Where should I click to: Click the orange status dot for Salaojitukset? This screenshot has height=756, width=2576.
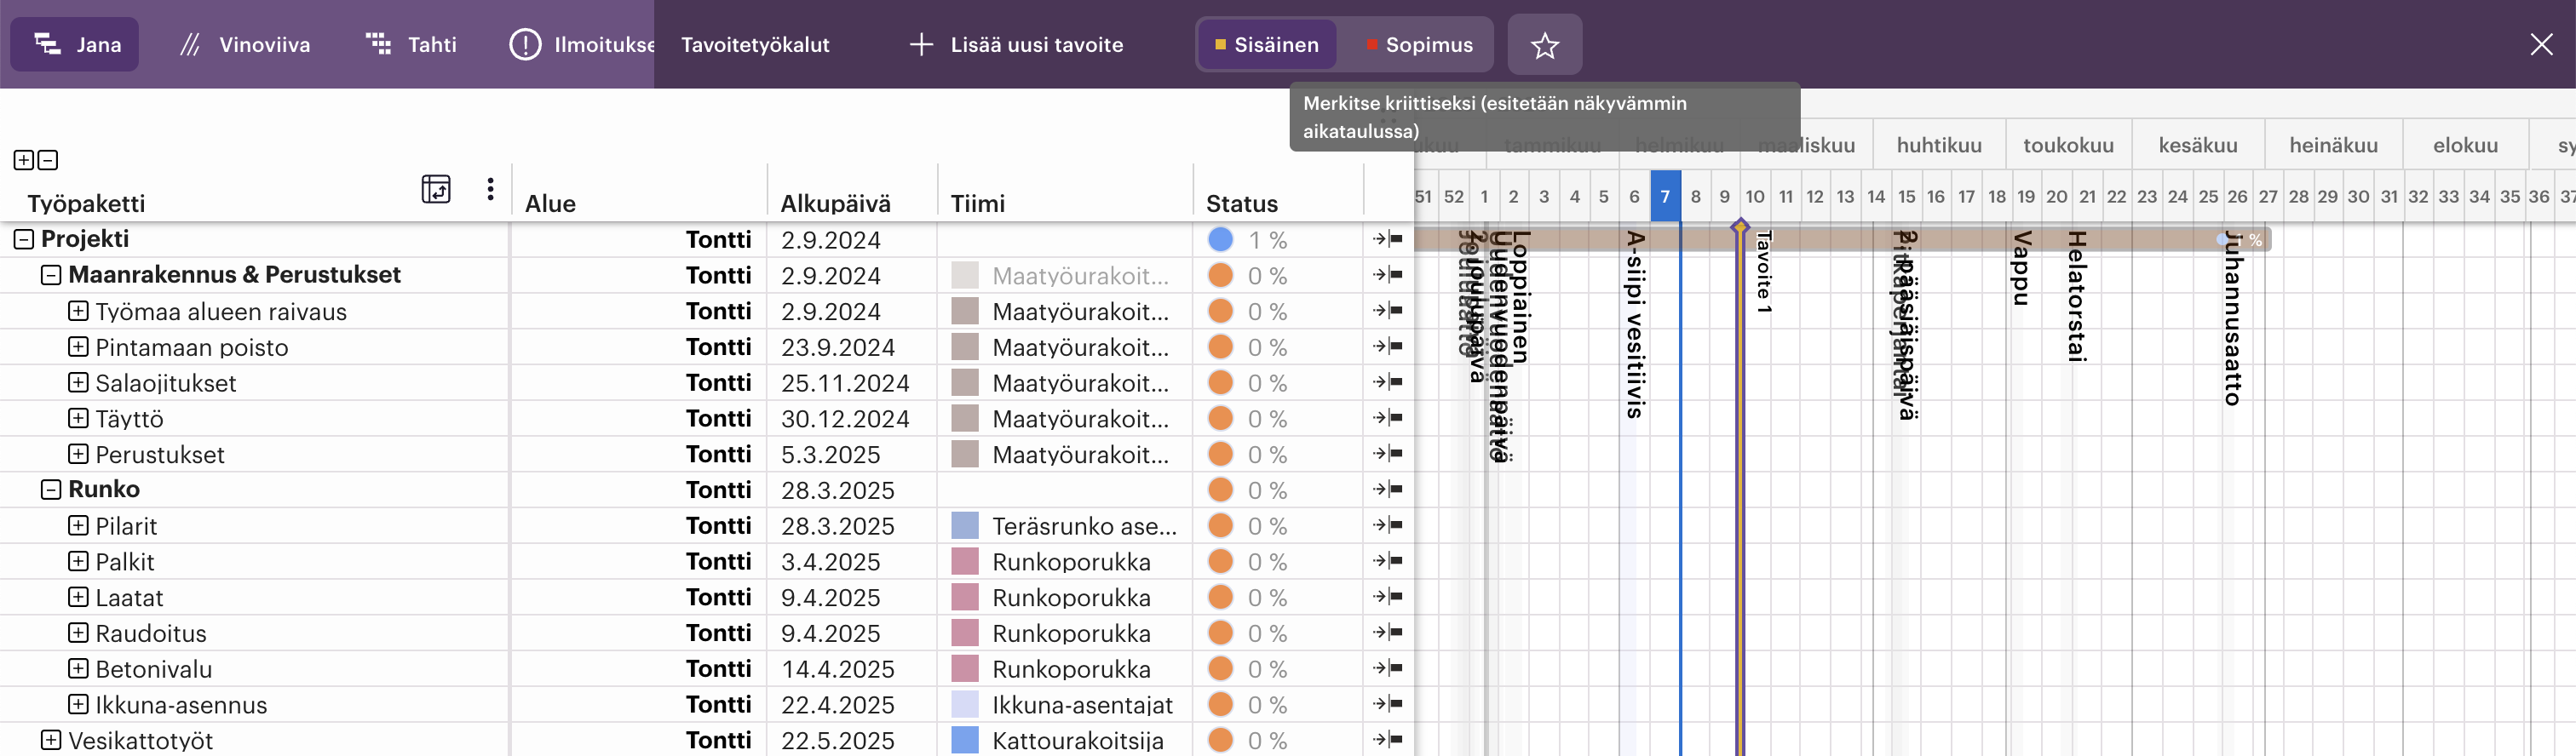(x=1219, y=383)
